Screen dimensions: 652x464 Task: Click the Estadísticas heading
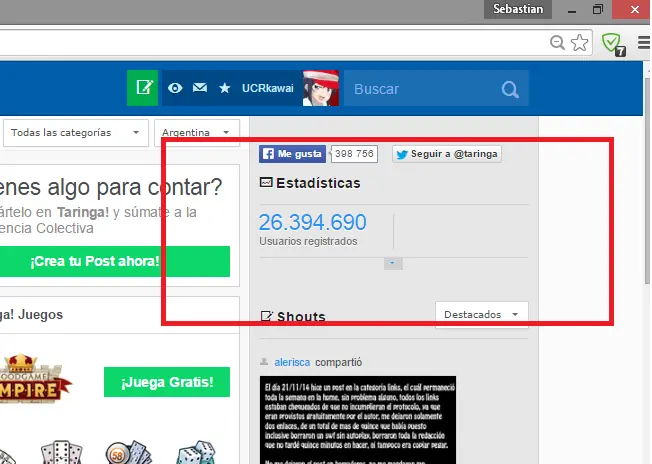[318, 183]
